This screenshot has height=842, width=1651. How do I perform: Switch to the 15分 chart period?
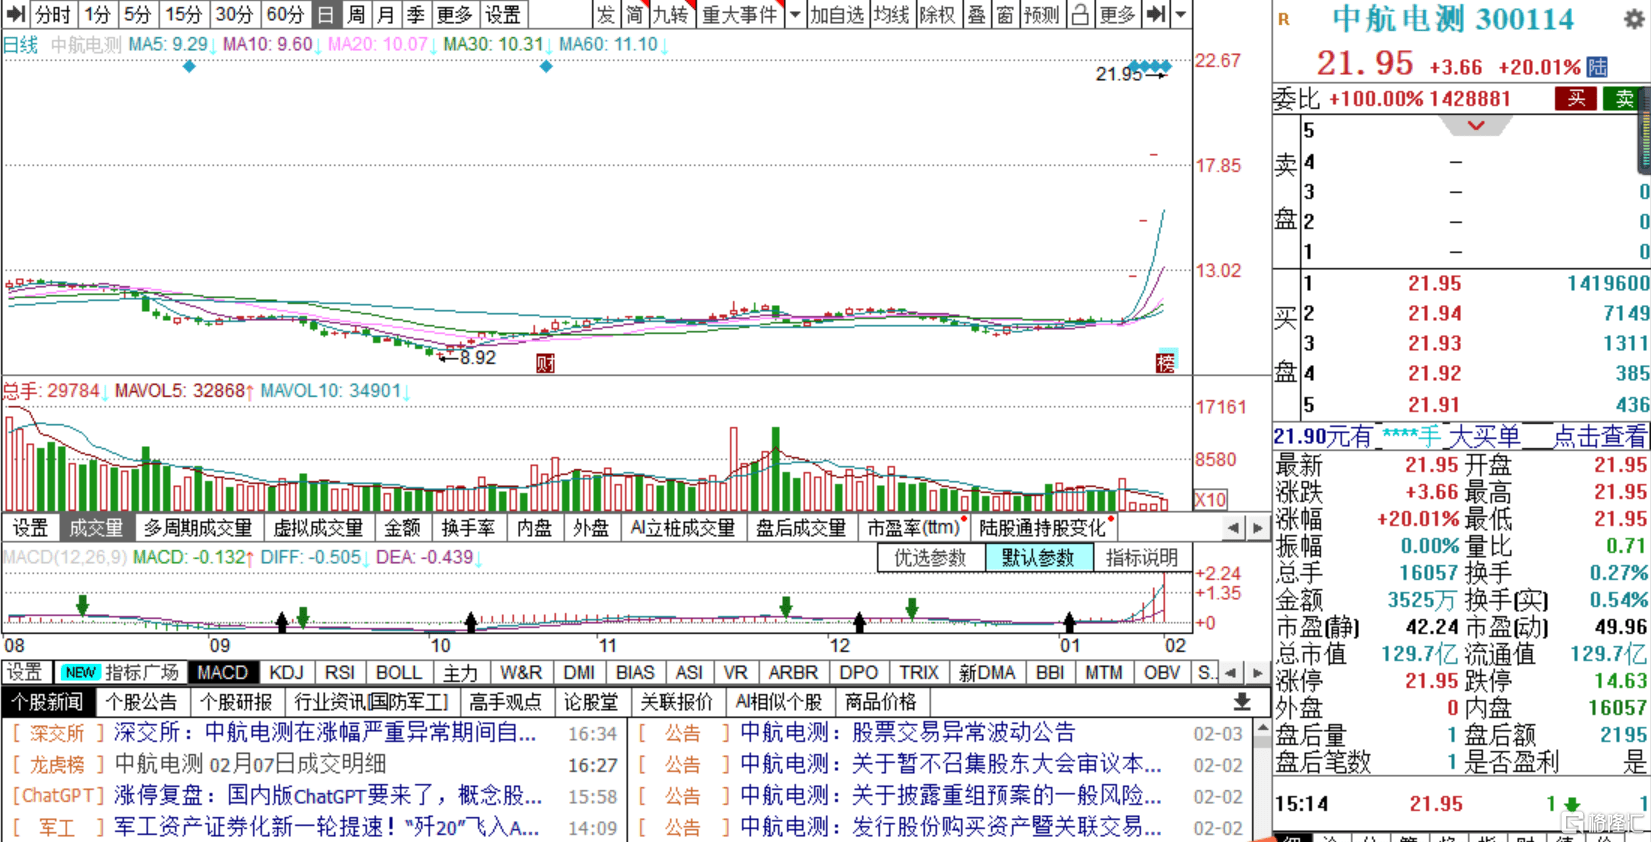pyautogui.click(x=183, y=14)
